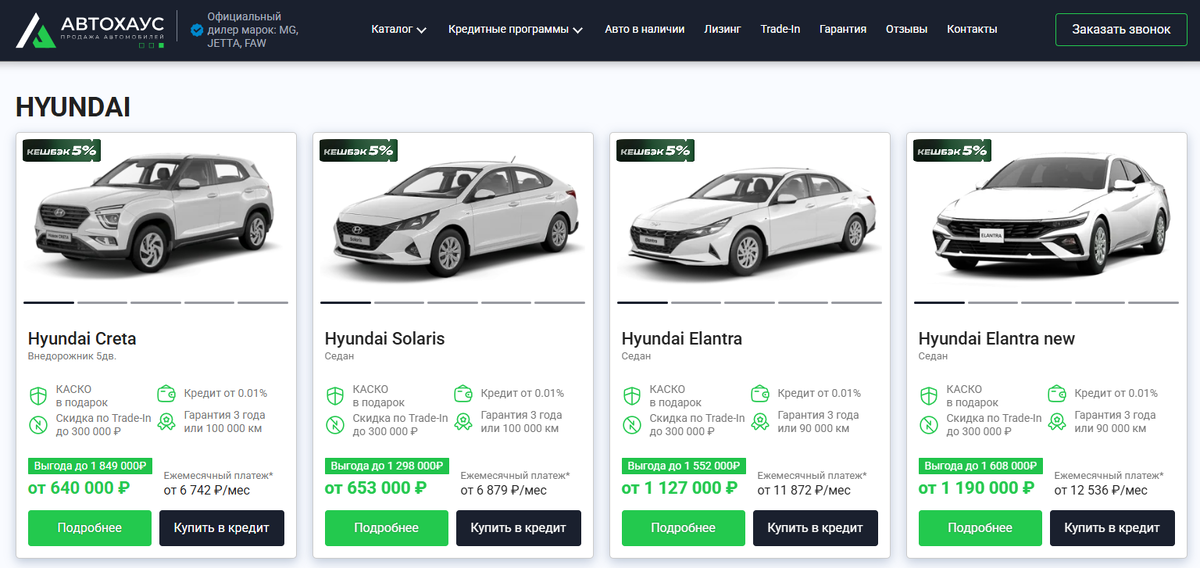Click Купить в кредит for the Hyundai Creta

point(221,528)
